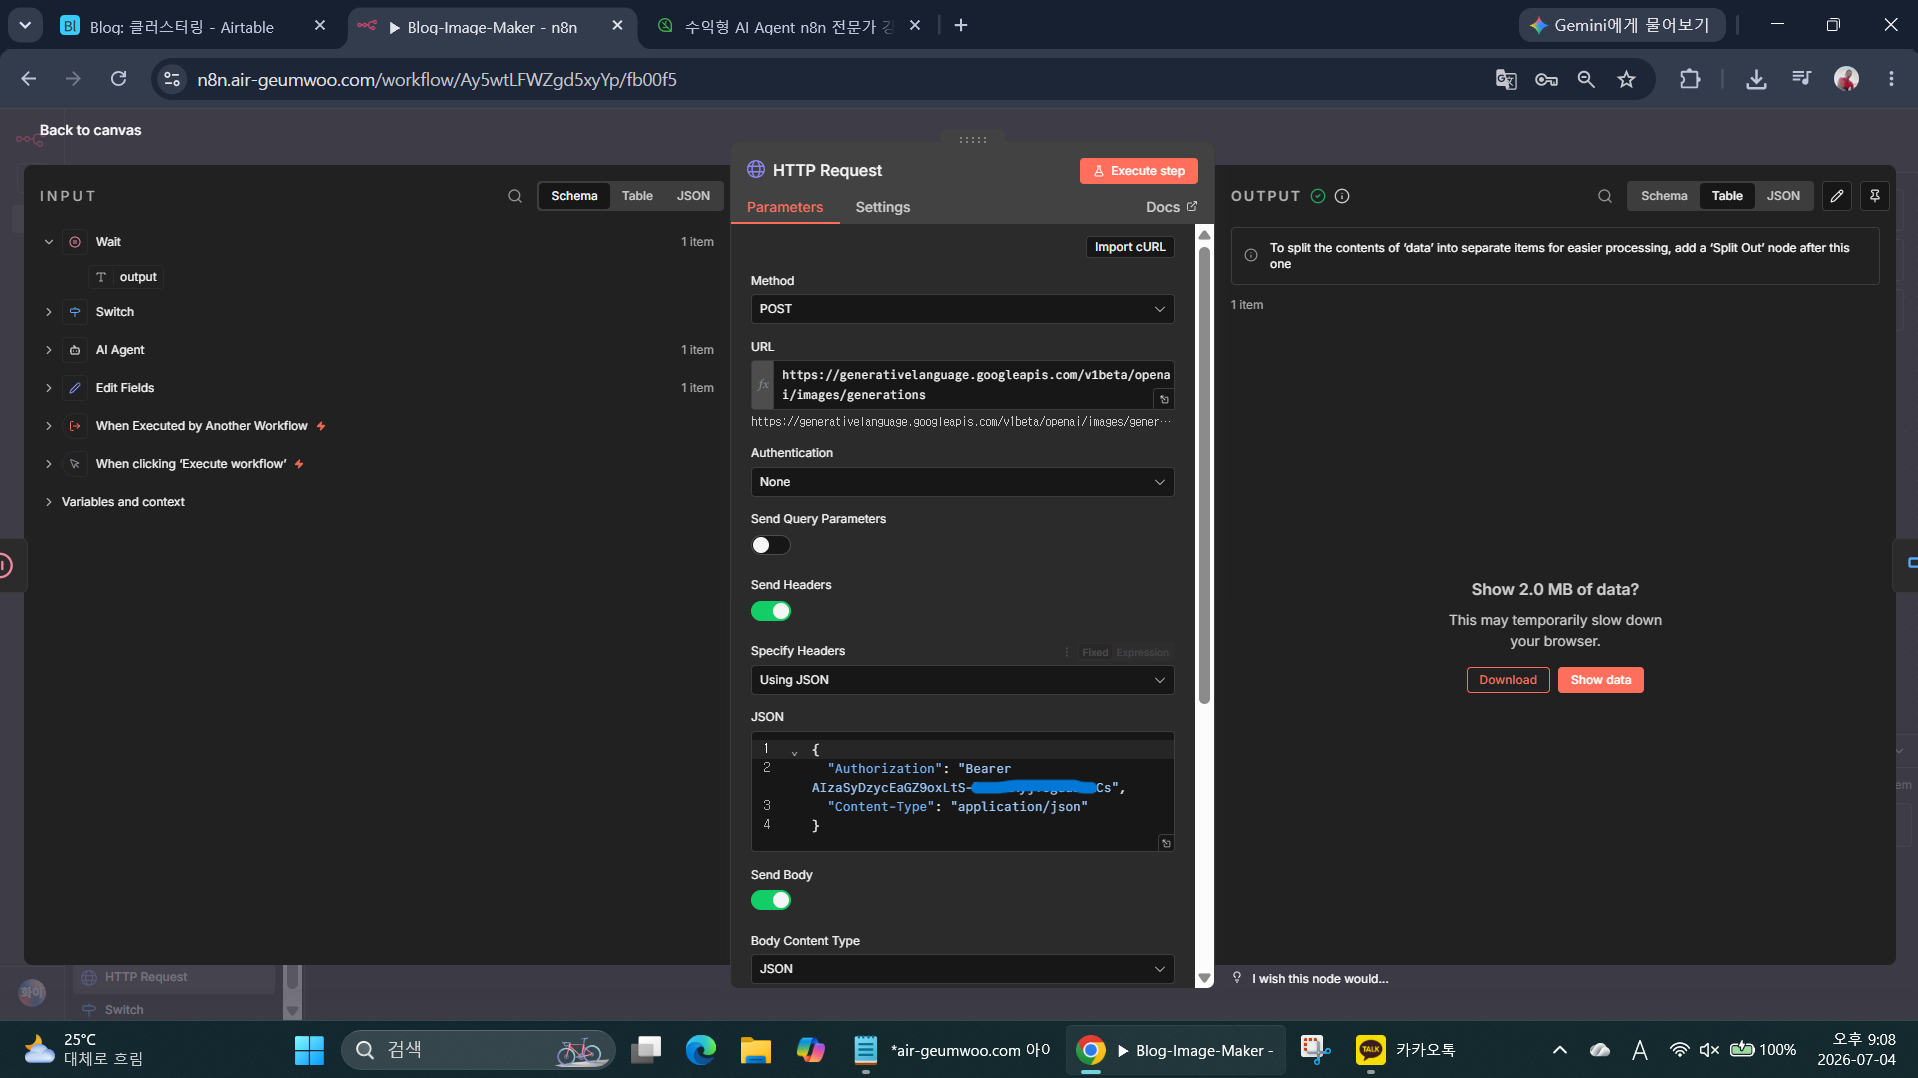Open the Authentication dropdown set to None
Viewport: 1918px width, 1078px height.
pyautogui.click(x=962, y=482)
